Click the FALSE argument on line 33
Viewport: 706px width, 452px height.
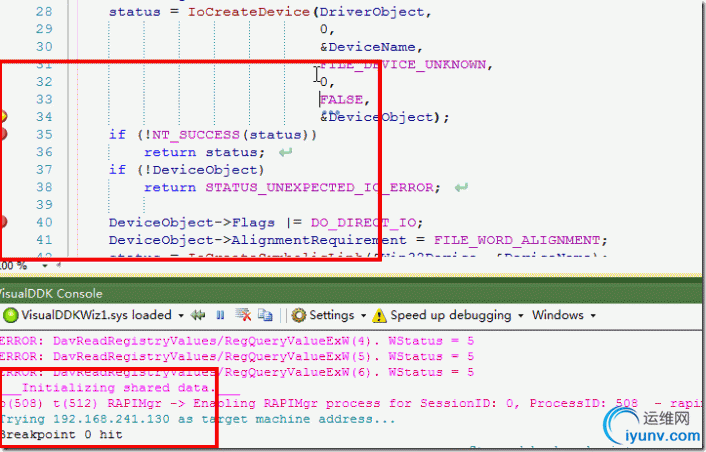click(341, 99)
